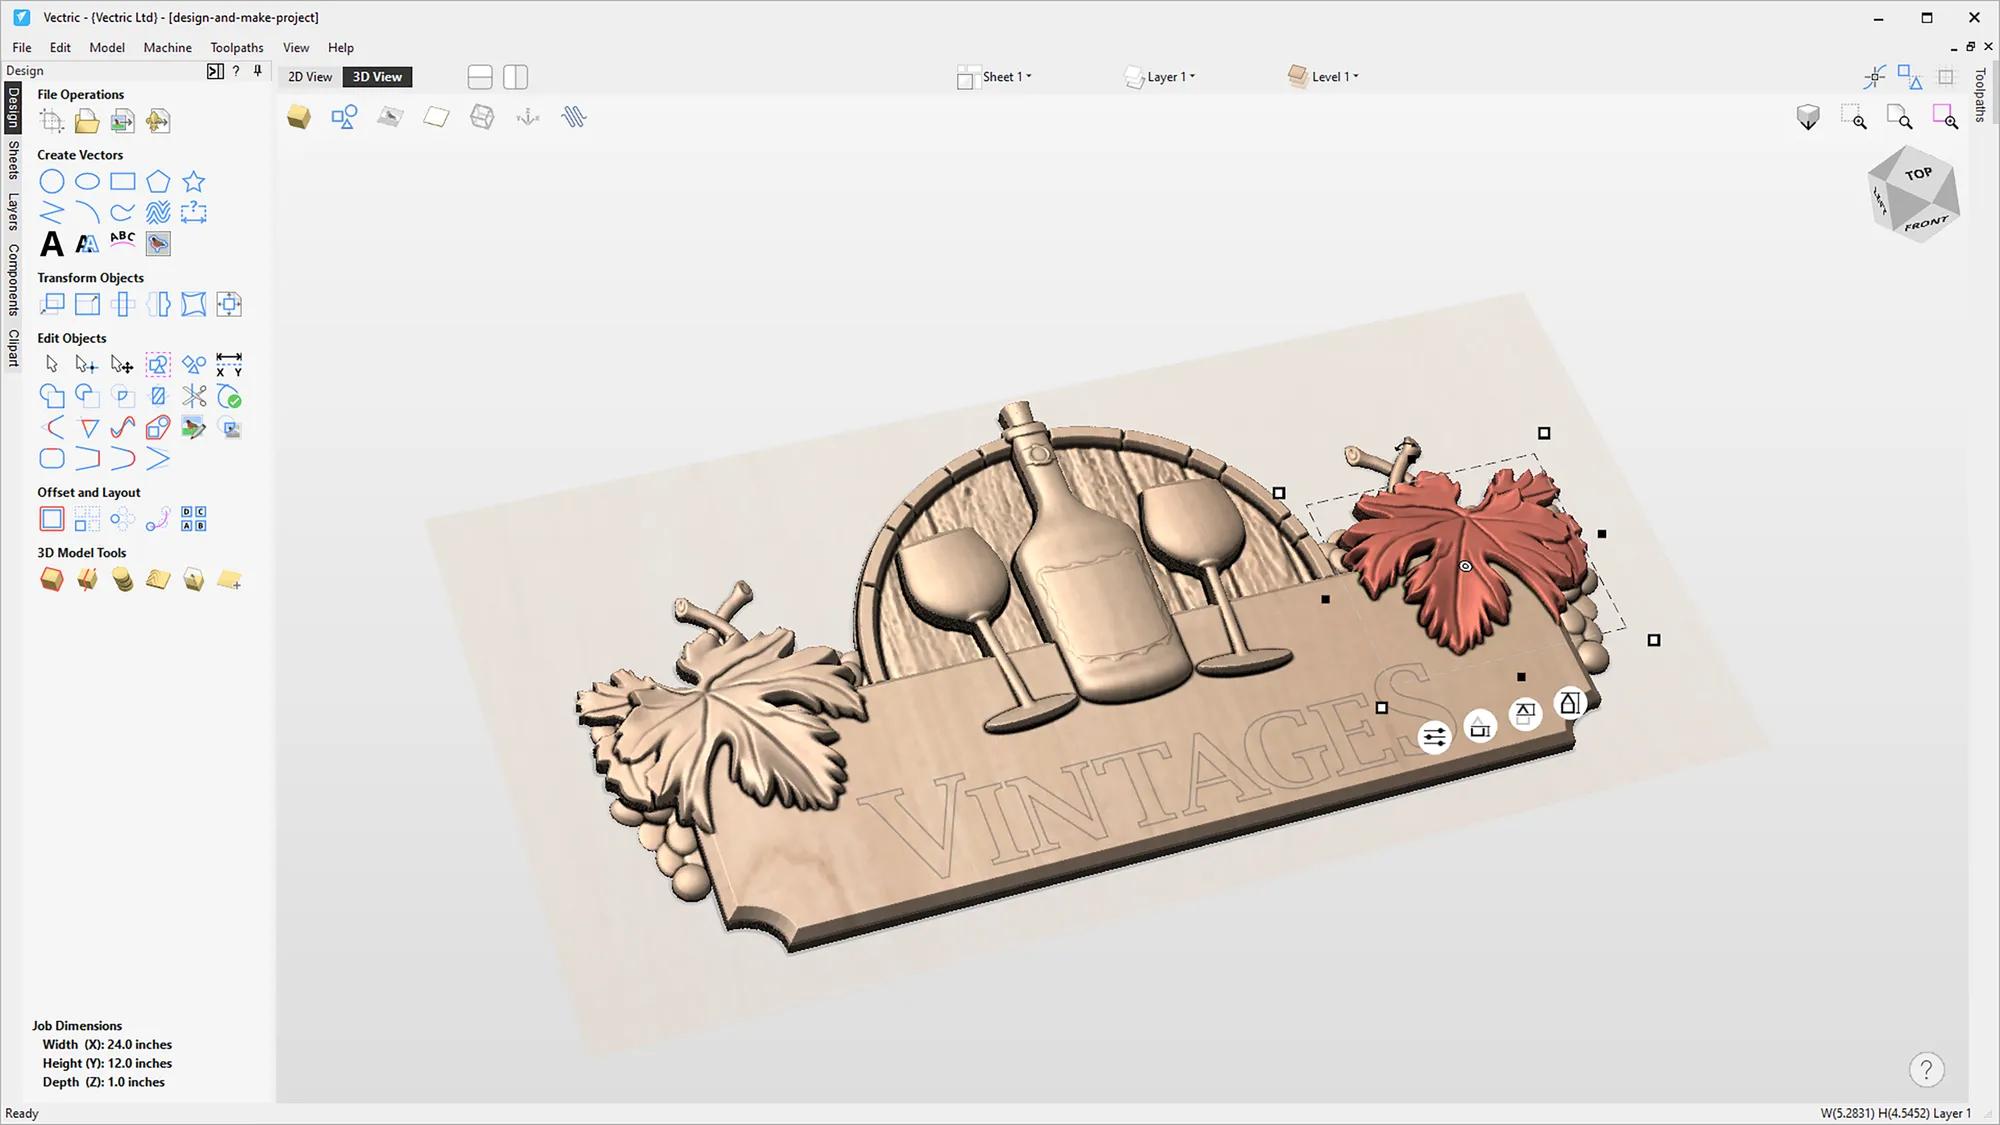2000x1125 pixels.
Task: Select the Draw Circle tool
Action: [51, 181]
